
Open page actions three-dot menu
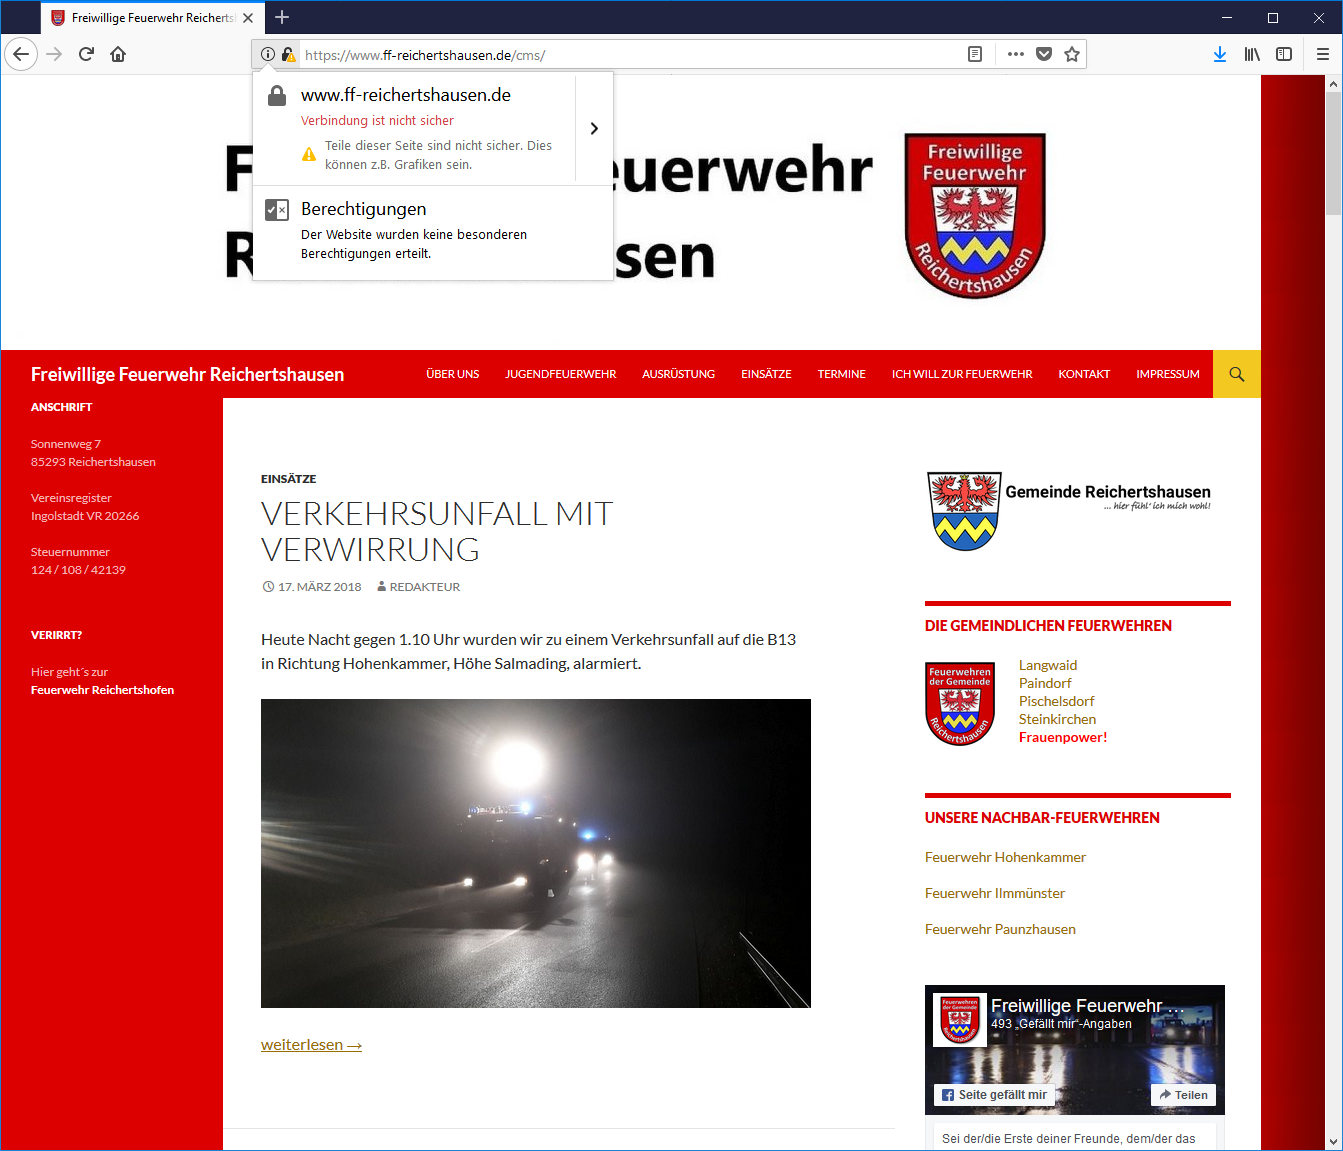(x=1016, y=54)
